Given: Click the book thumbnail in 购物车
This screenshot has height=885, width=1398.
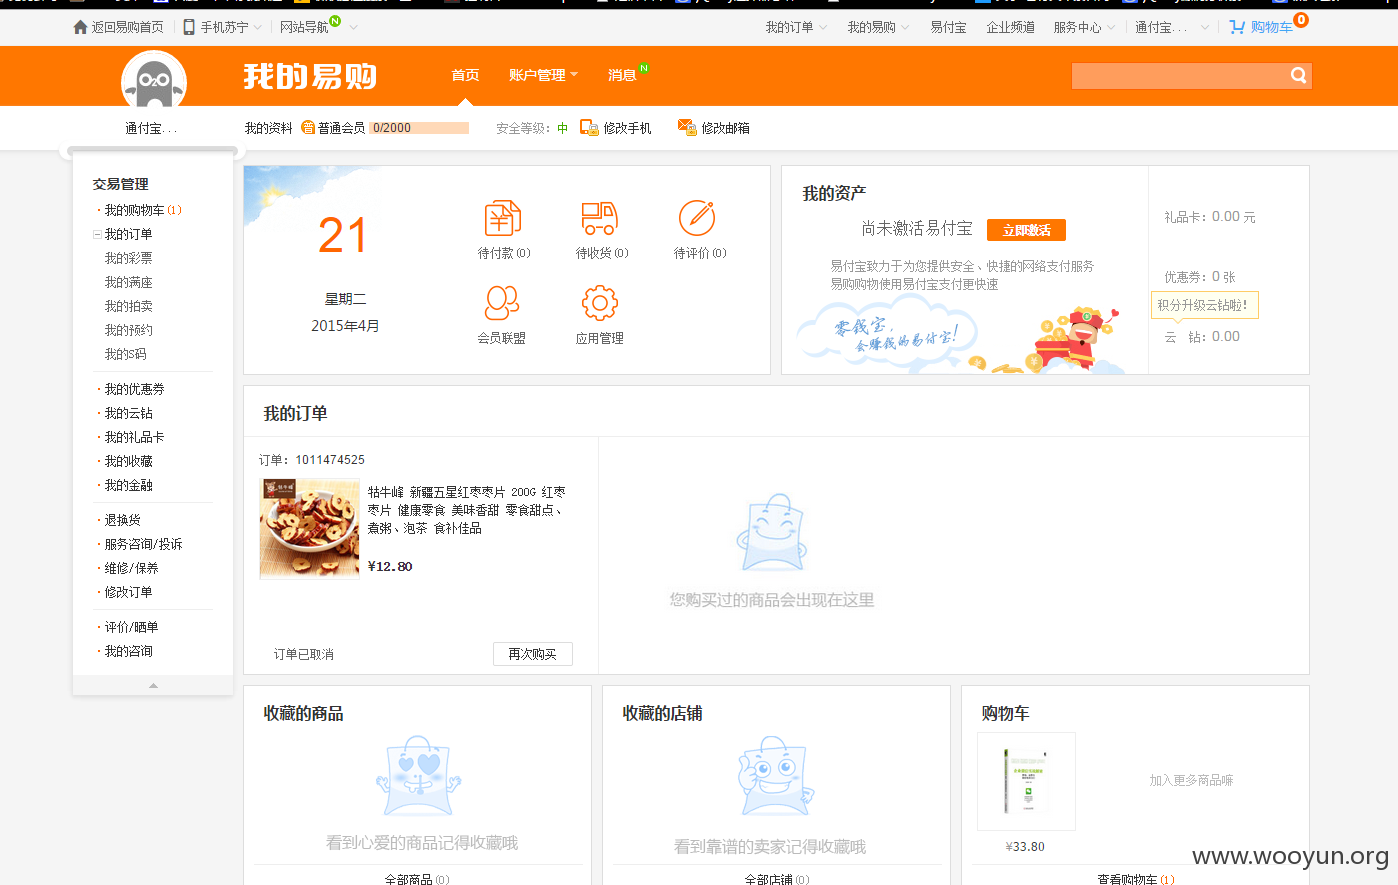Looking at the screenshot, I should pyautogui.click(x=1026, y=781).
